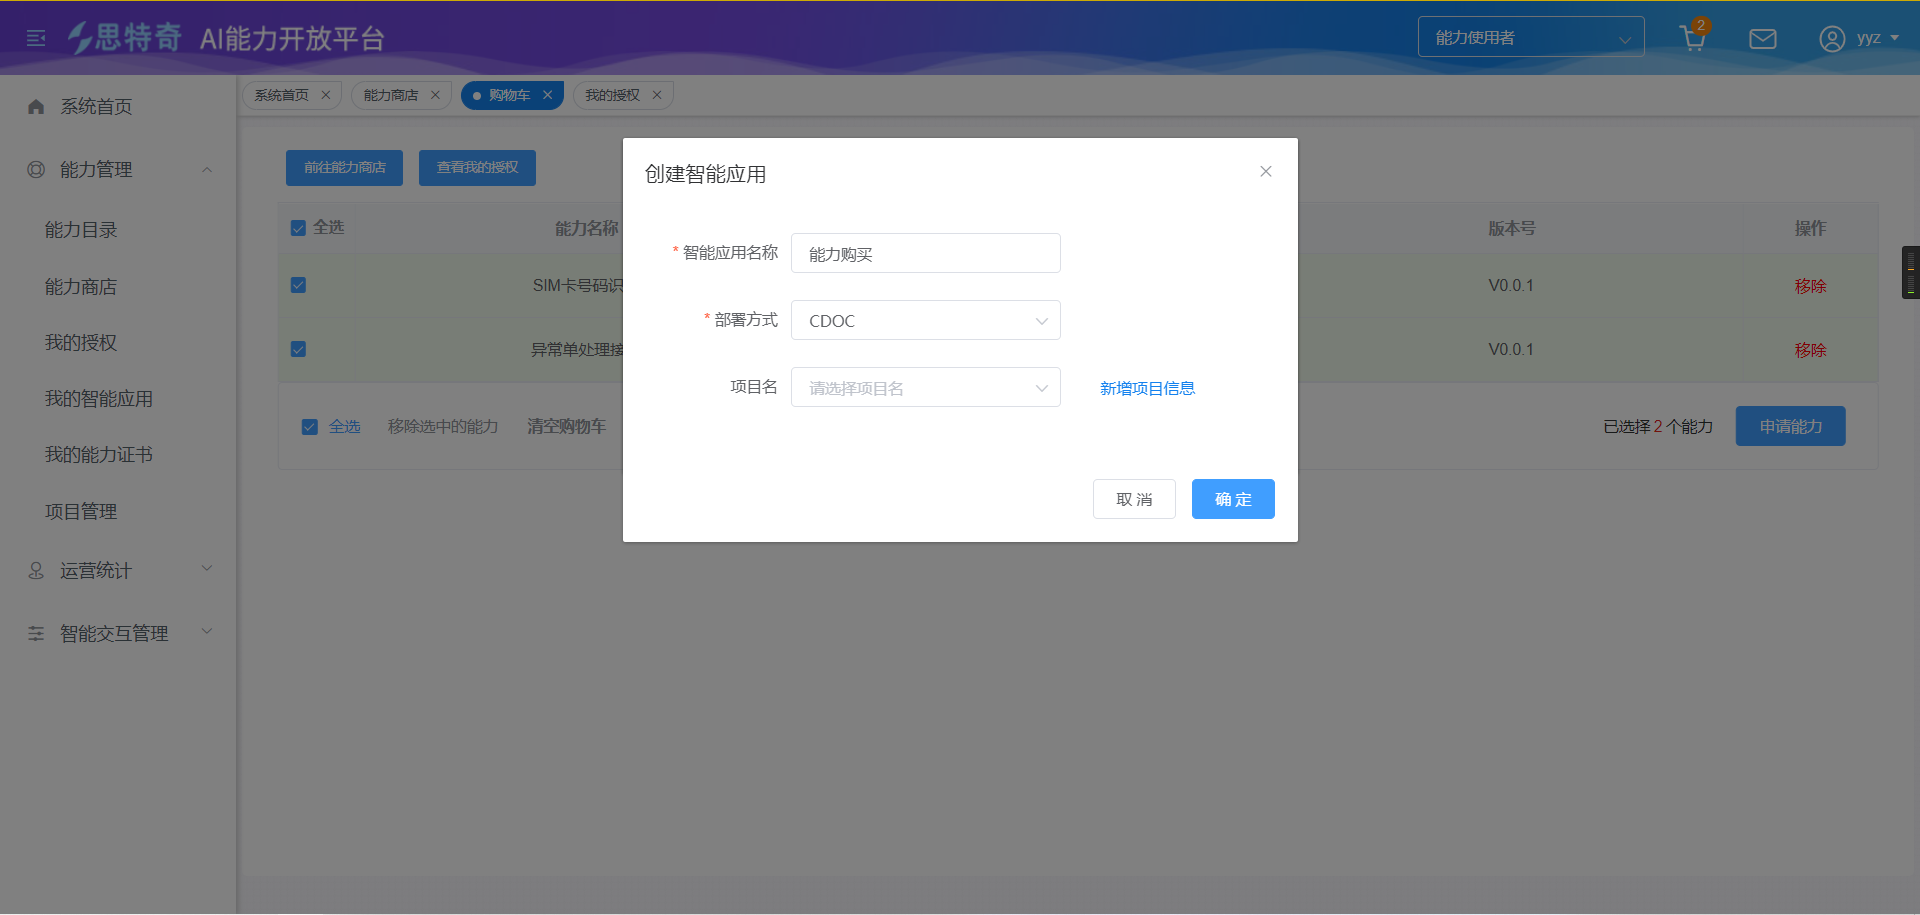The height and width of the screenshot is (915, 1920).
Task: Click the 取消 cancel button
Action: coord(1134,499)
